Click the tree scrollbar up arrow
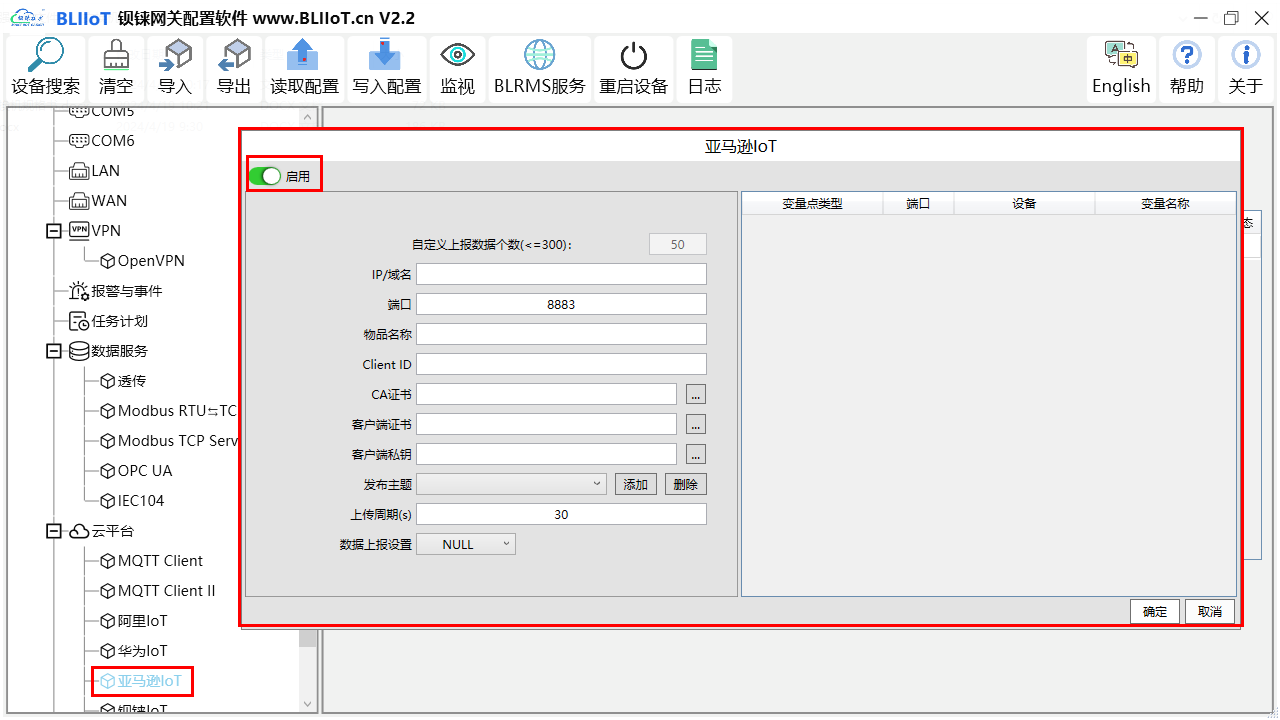 tap(307, 117)
